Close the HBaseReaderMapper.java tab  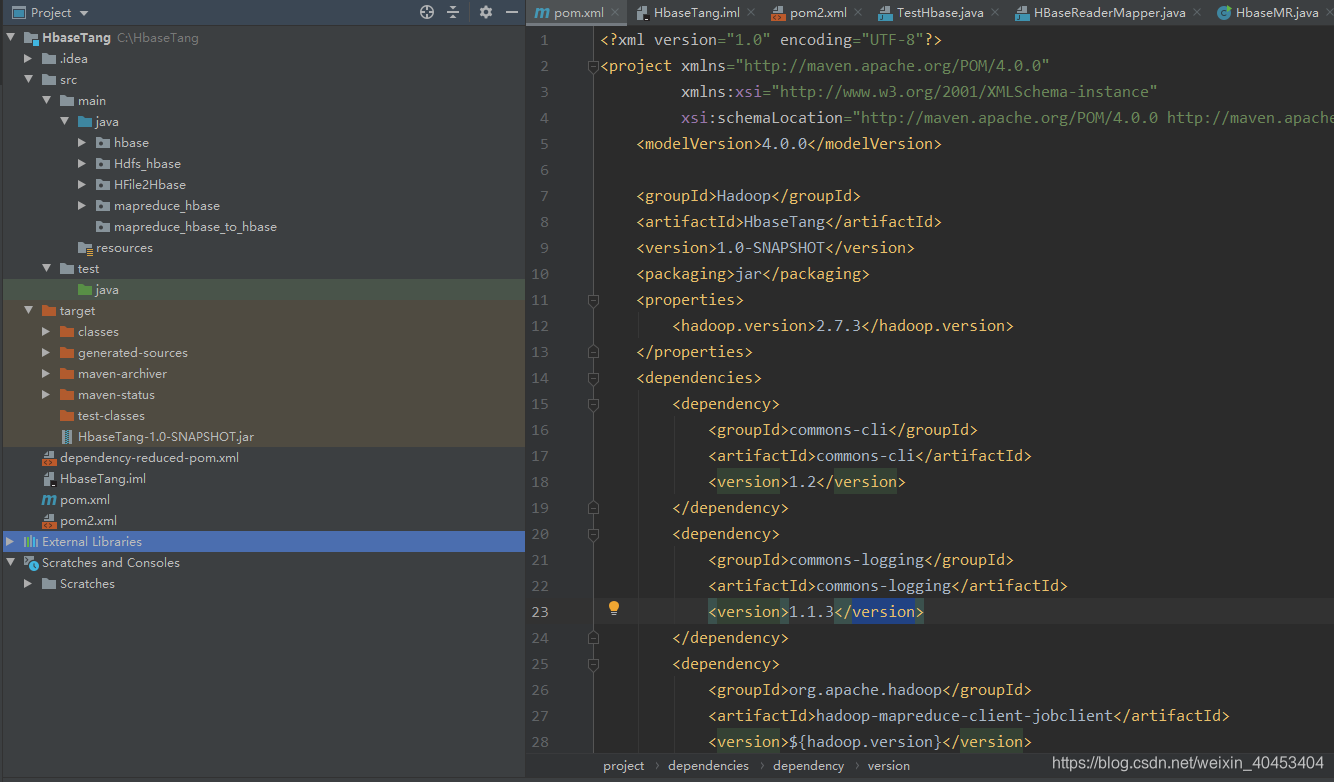pos(1196,13)
